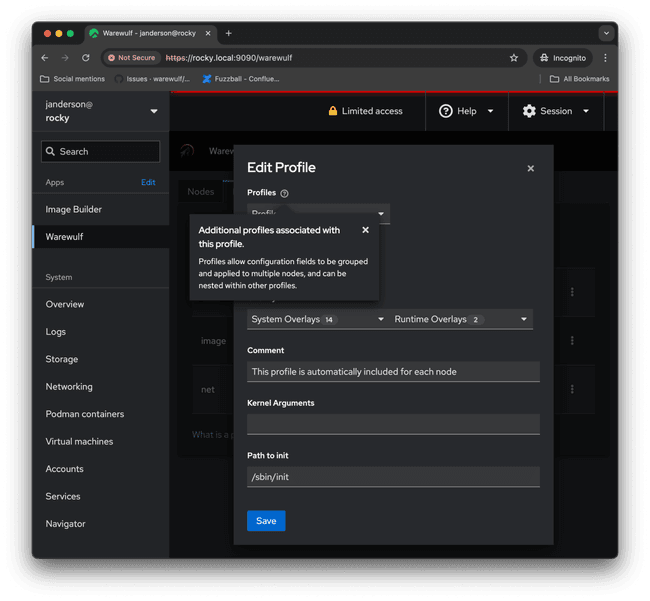Click the browser back arrow
Image resolution: width=650 pixels, height=601 pixels.
[x=44, y=58]
